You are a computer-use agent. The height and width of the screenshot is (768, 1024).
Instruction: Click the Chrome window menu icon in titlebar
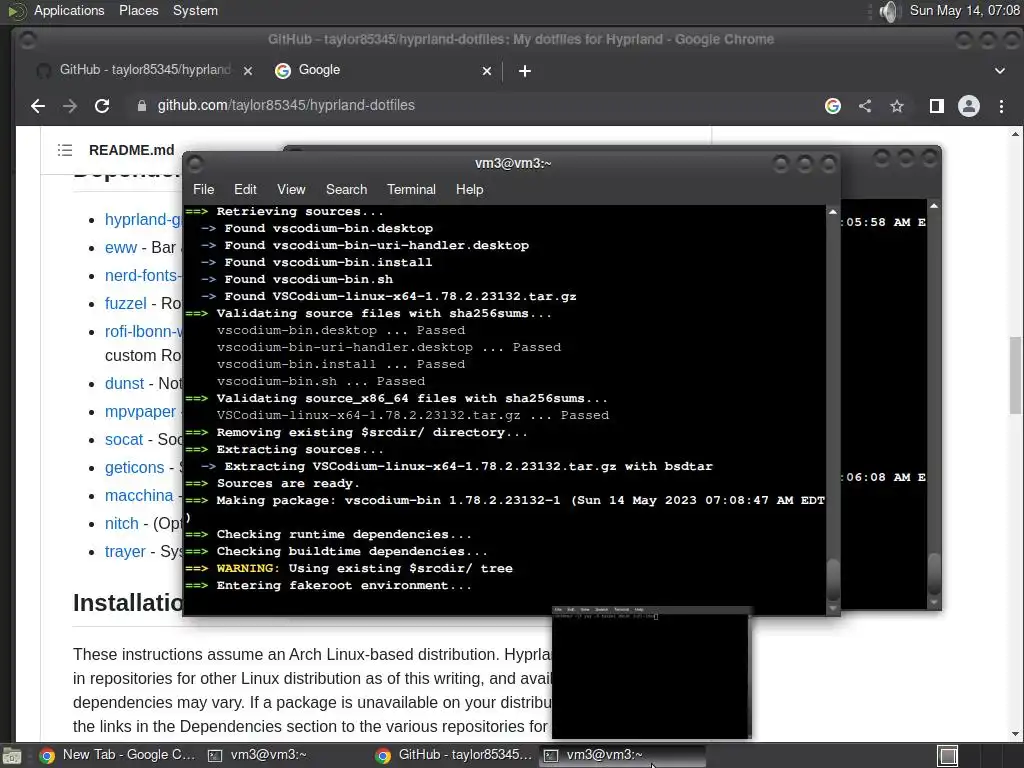pos(27,40)
